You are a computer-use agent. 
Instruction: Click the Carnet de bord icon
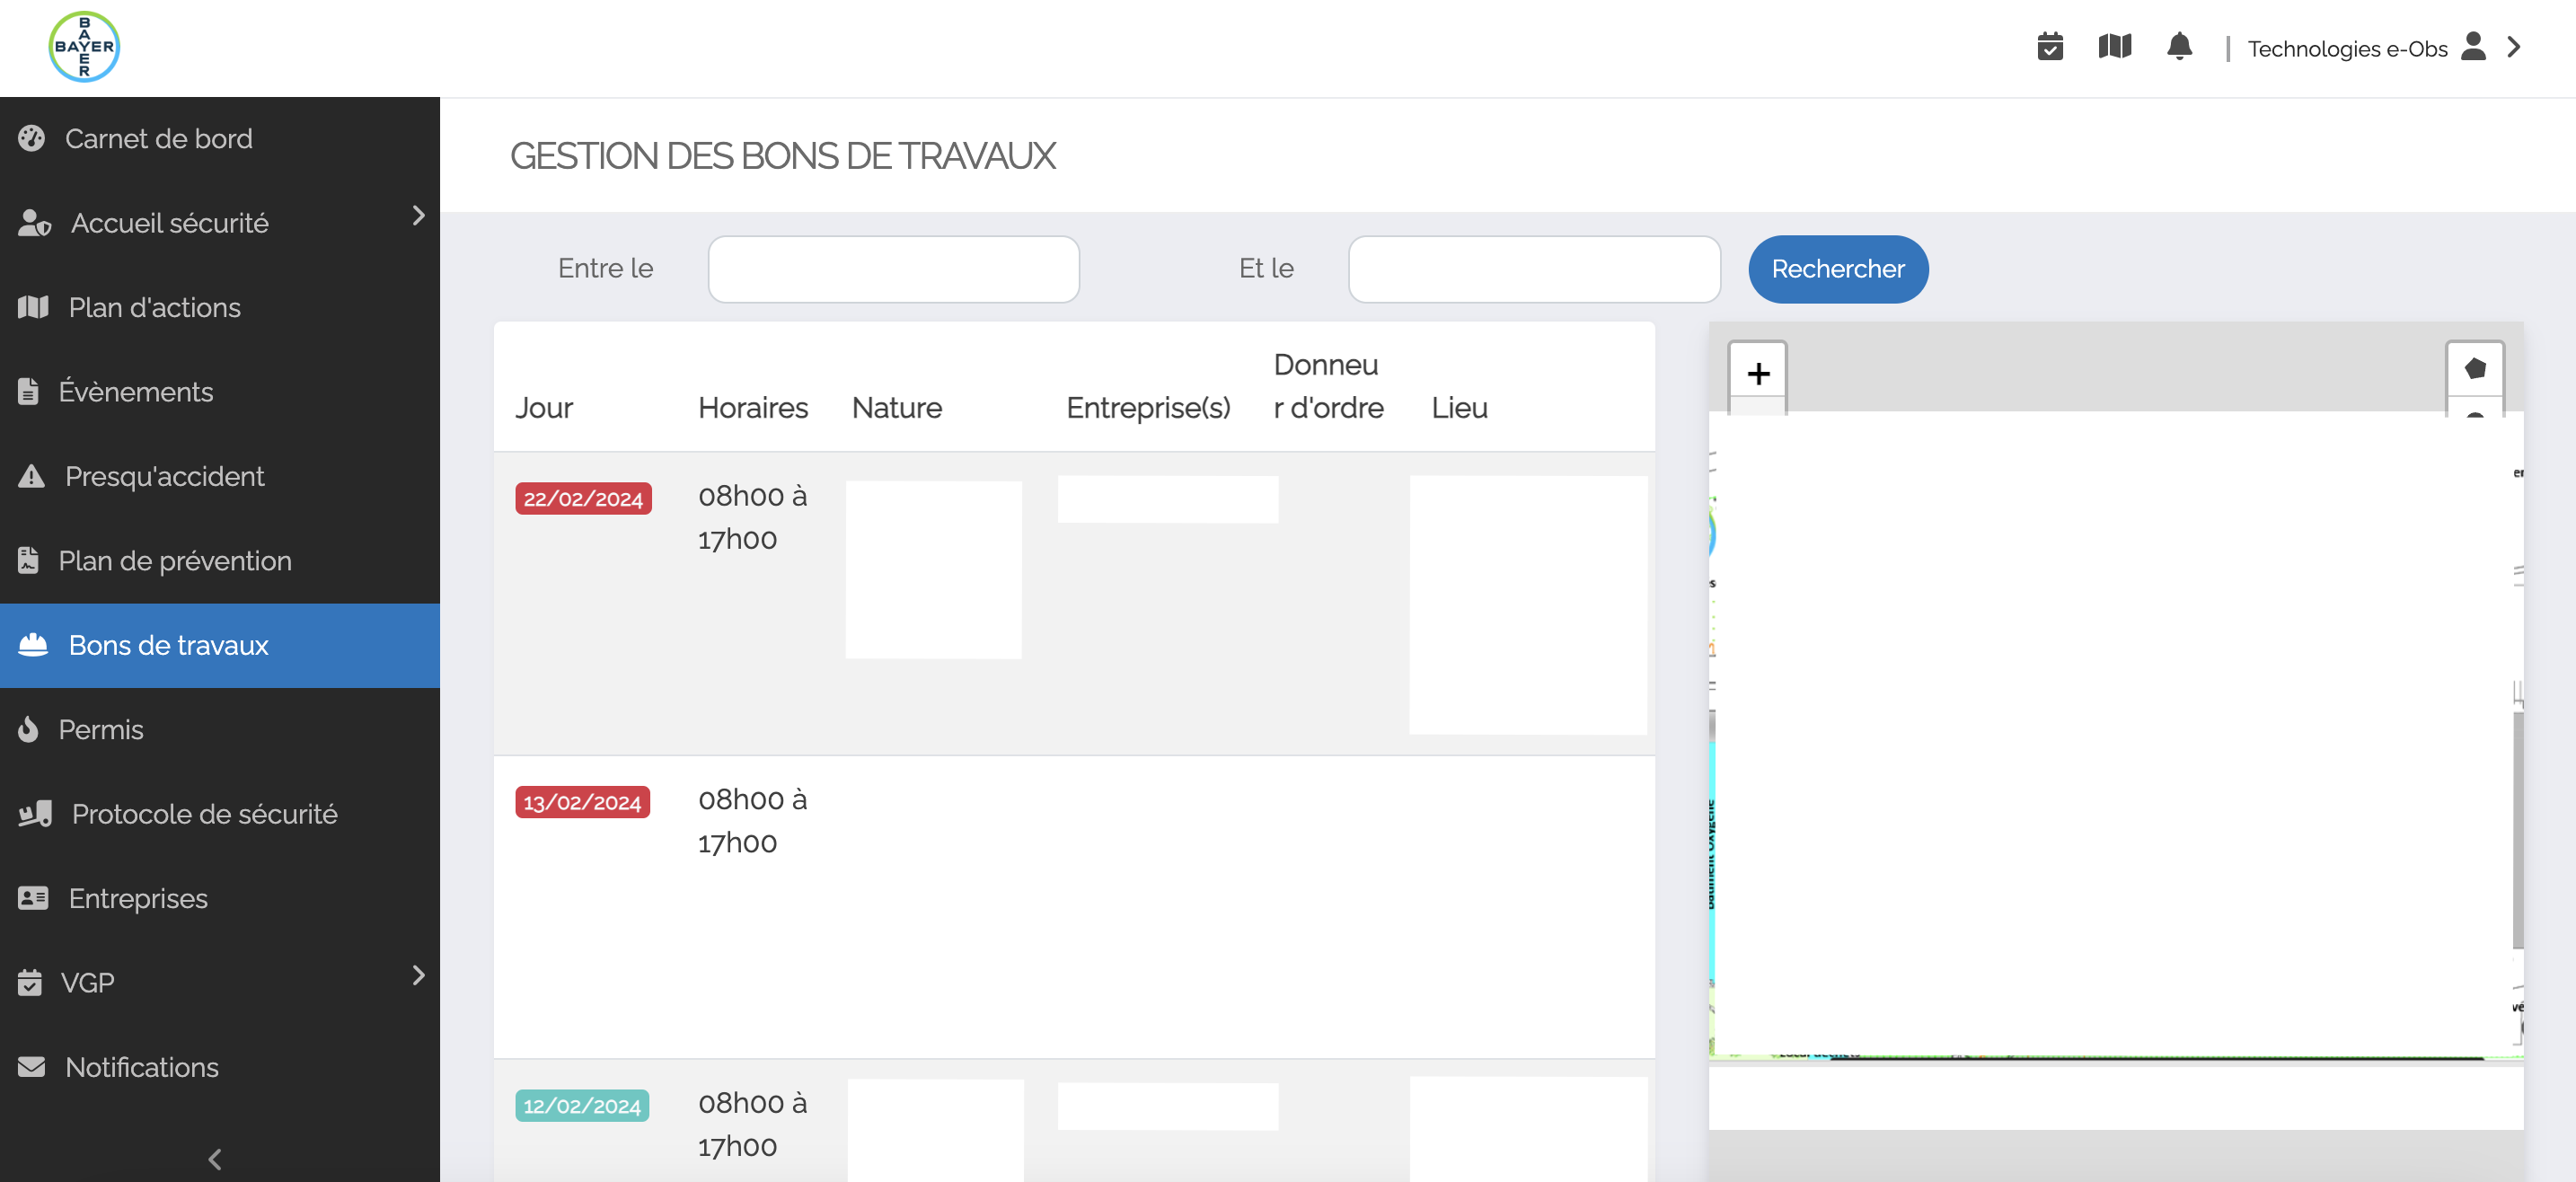[33, 137]
